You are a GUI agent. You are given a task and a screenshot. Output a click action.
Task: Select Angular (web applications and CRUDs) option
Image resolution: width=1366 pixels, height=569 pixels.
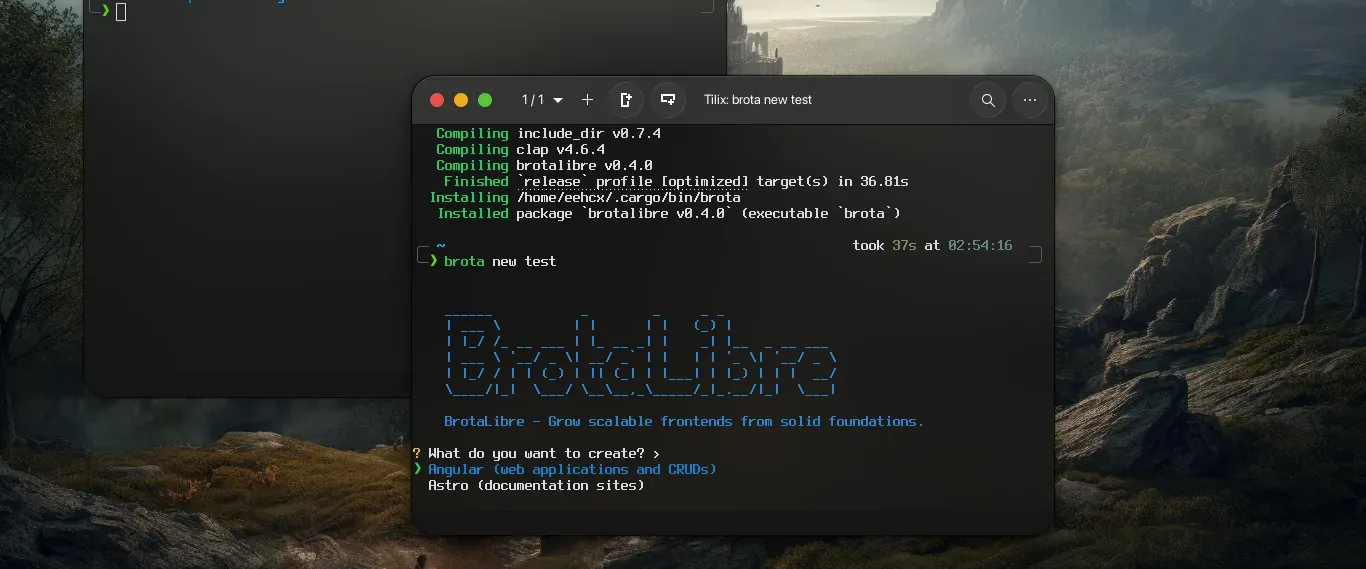[572, 469]
